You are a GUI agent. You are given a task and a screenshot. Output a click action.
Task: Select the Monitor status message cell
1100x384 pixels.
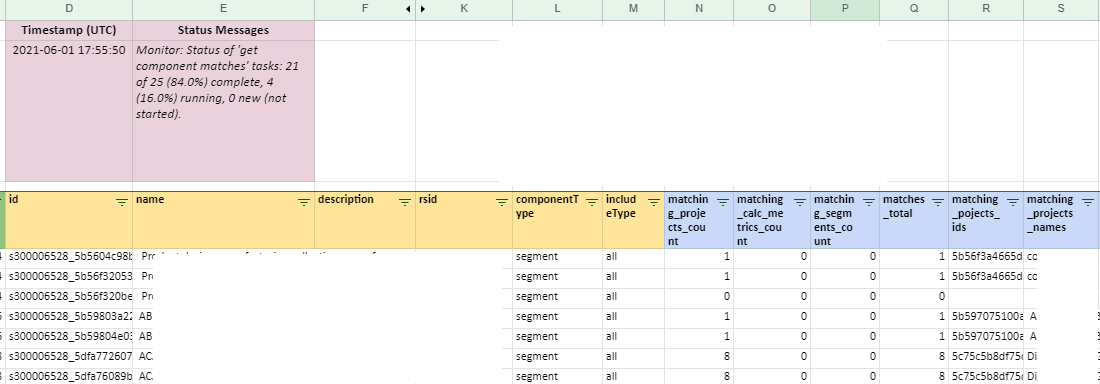click(x=223, y=111)
